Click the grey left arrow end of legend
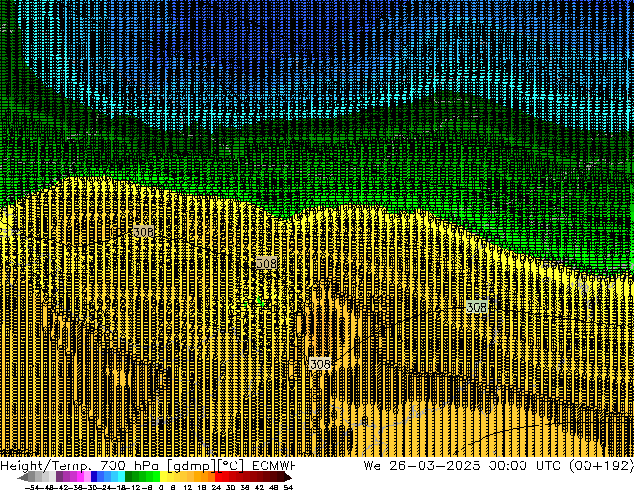 pyautogui.click(x=23, y=477)
